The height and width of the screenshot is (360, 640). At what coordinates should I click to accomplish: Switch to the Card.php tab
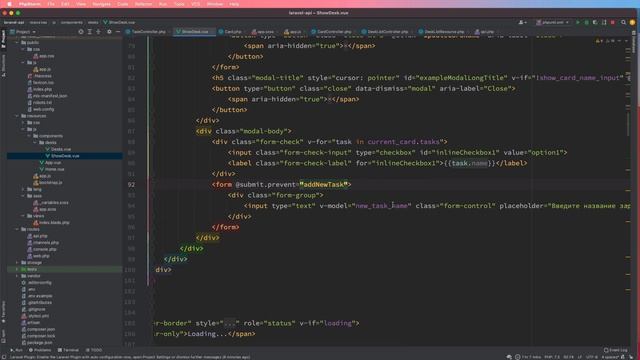[230, 31]
